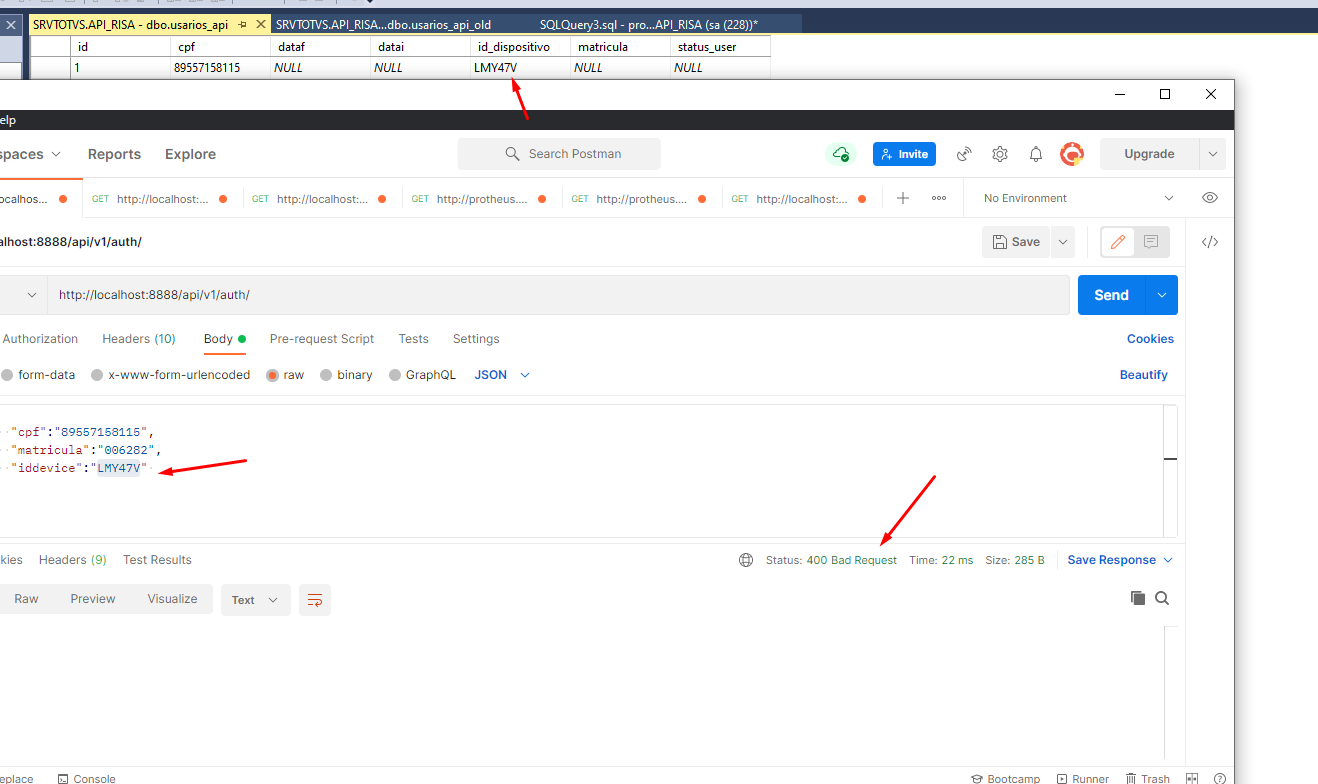Open the notifications bell
The width and height of the screenshot is (1318, 784).
[1036, 154]
